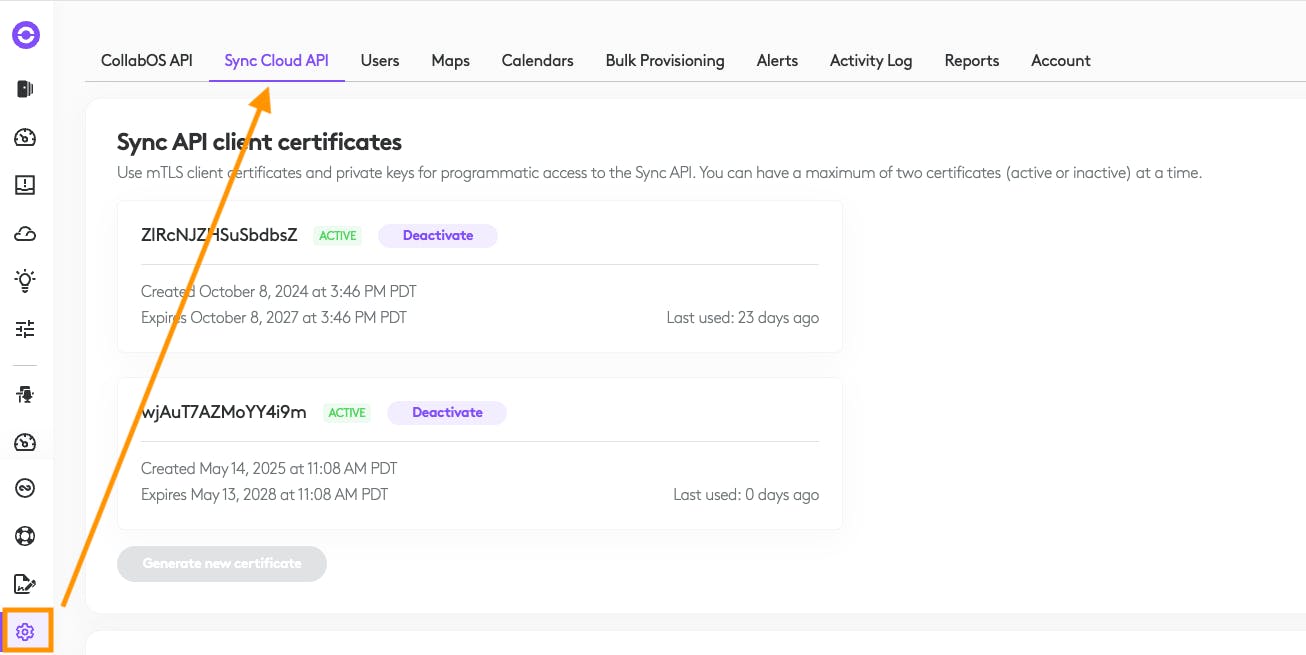Open the rooms door icon in sidebar
The height and width of the screenshot is (655, 1306).
pos(26,89)
